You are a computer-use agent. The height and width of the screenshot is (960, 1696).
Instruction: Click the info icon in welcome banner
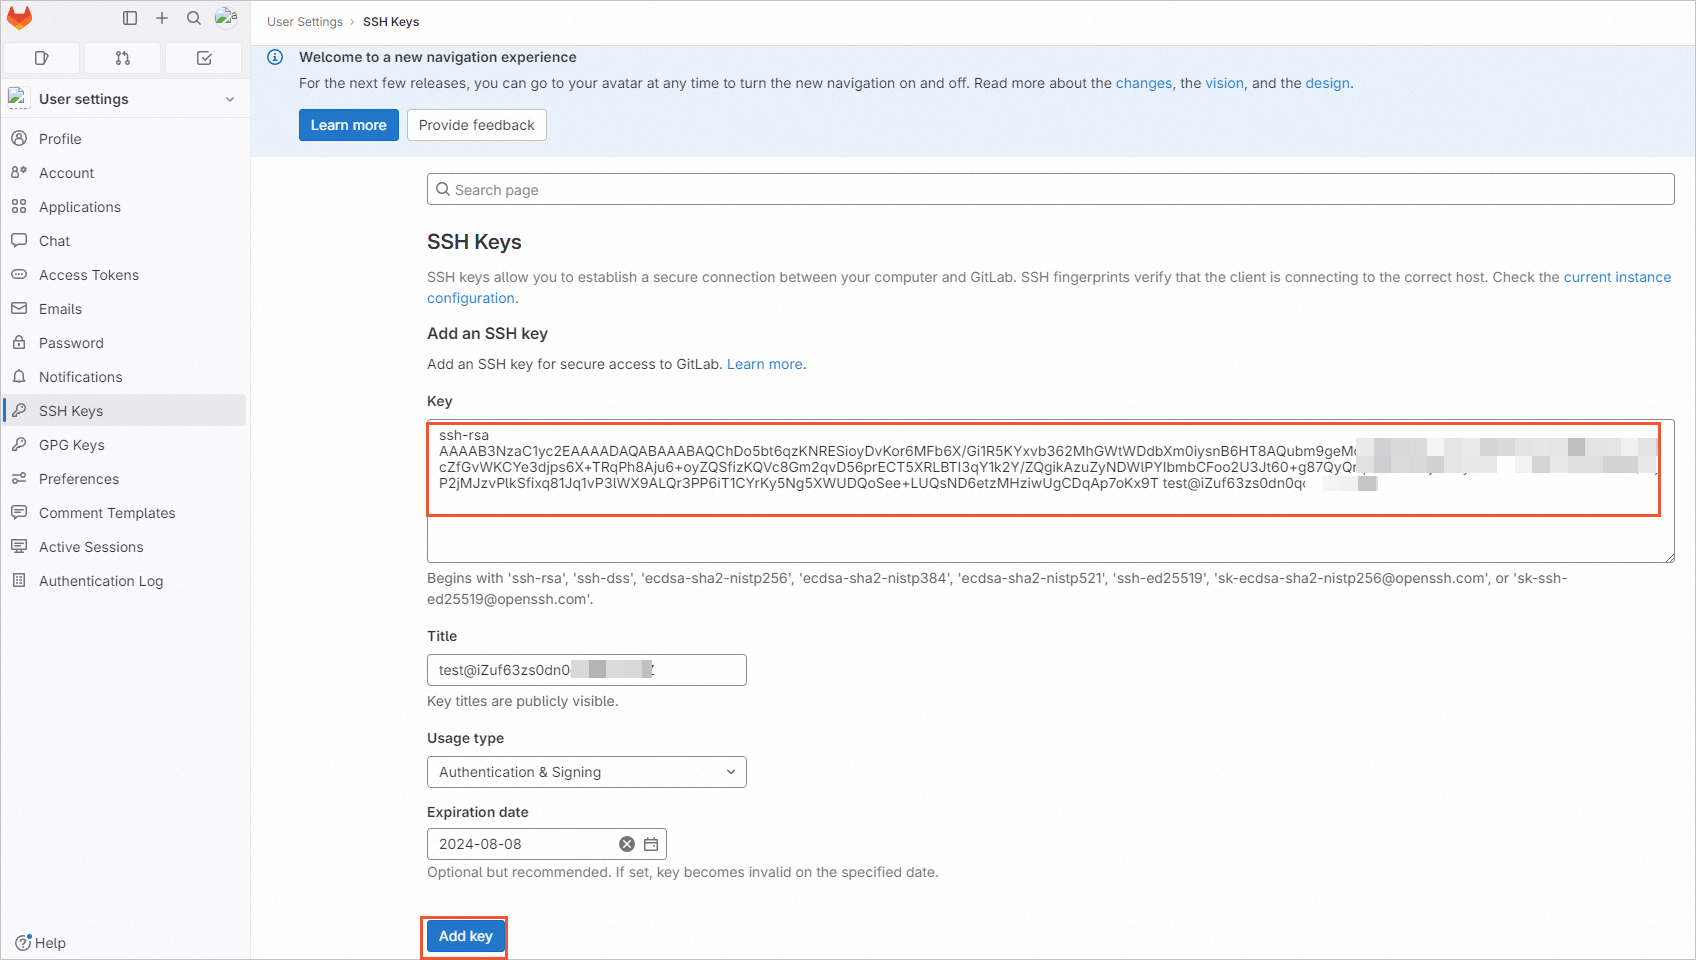[x=275, y=57]
